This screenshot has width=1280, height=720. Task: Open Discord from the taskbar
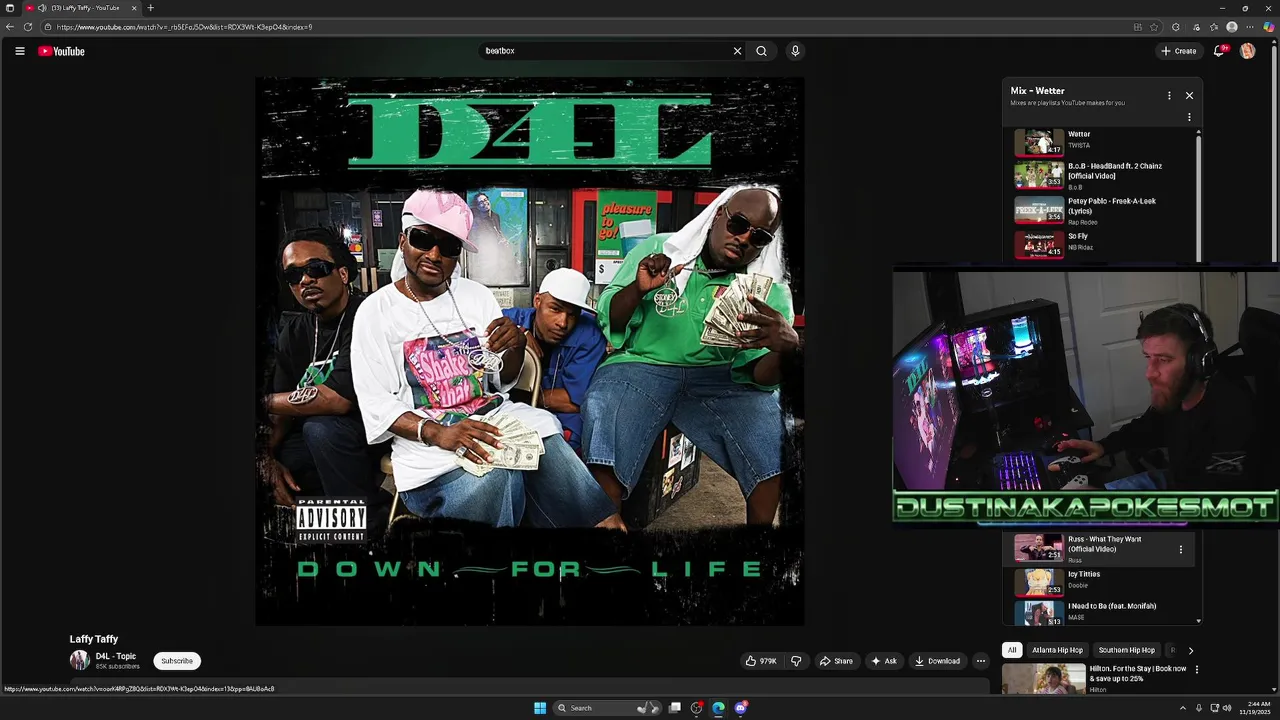click(x=740, y=708)
